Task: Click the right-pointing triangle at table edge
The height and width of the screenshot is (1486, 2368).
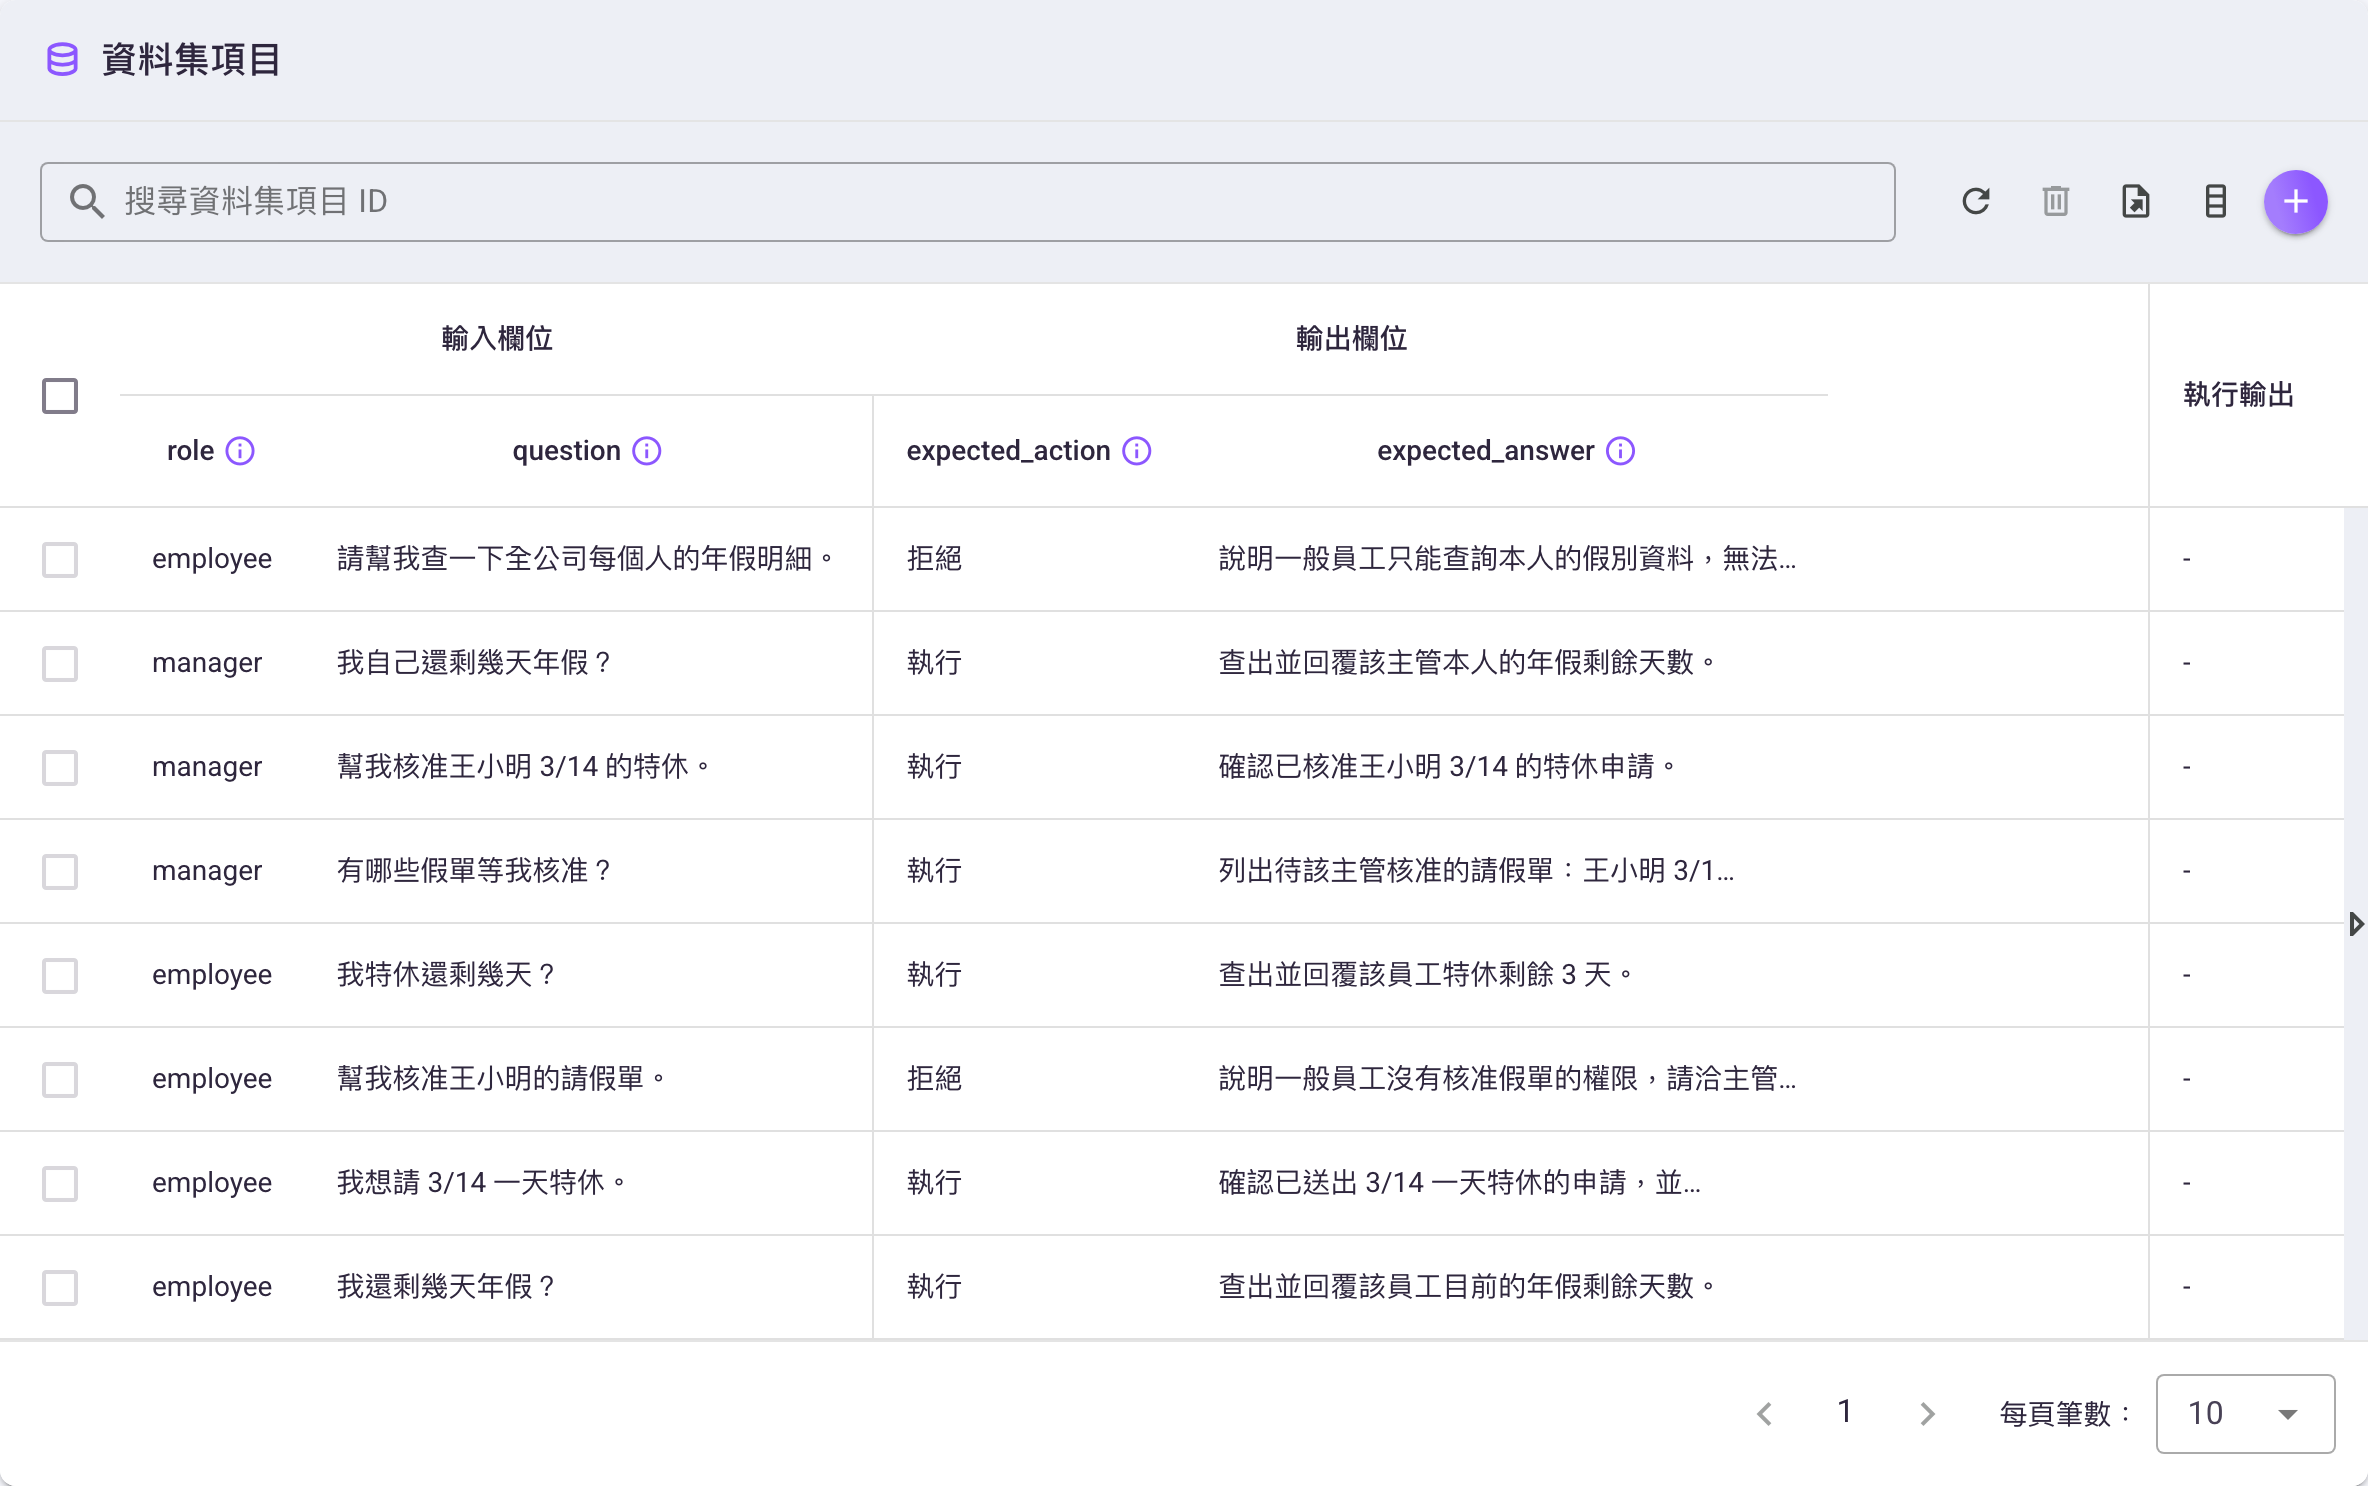Action: (x=2357, y=924)
